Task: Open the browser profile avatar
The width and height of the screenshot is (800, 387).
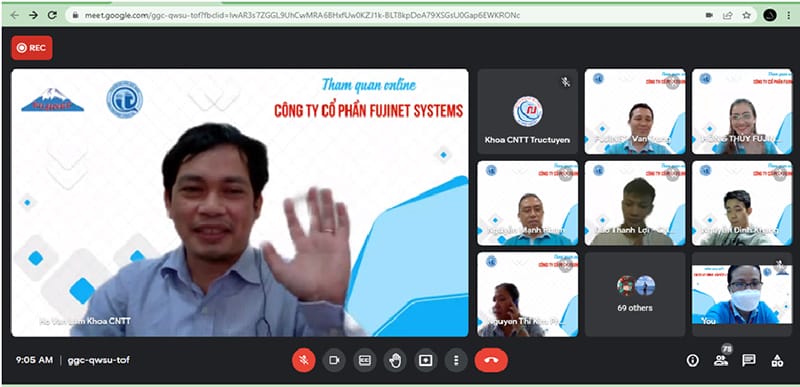Action: tap(770, 15)
